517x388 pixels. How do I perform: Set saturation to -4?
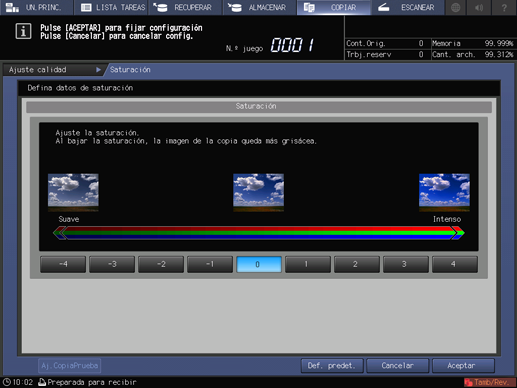pyautogui.click(x=63, y=264)
